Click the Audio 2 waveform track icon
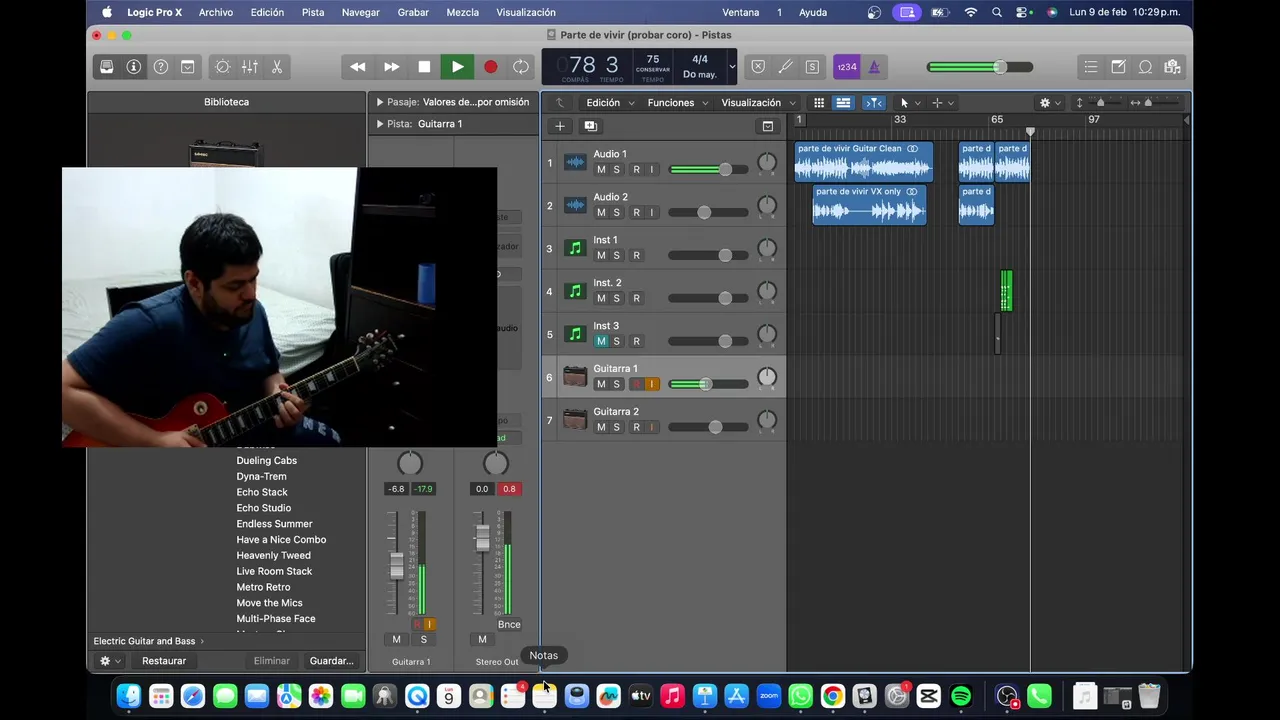Viewport: 1280px width, 720px height. click(575, 205)
